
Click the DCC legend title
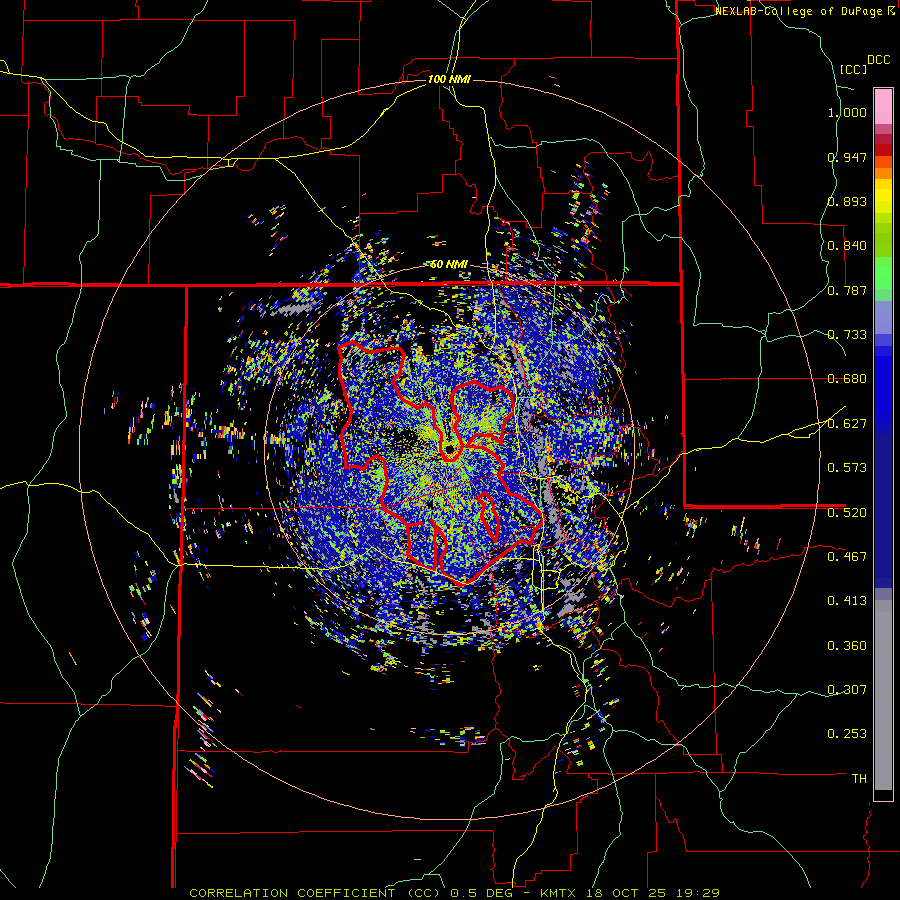878,60
